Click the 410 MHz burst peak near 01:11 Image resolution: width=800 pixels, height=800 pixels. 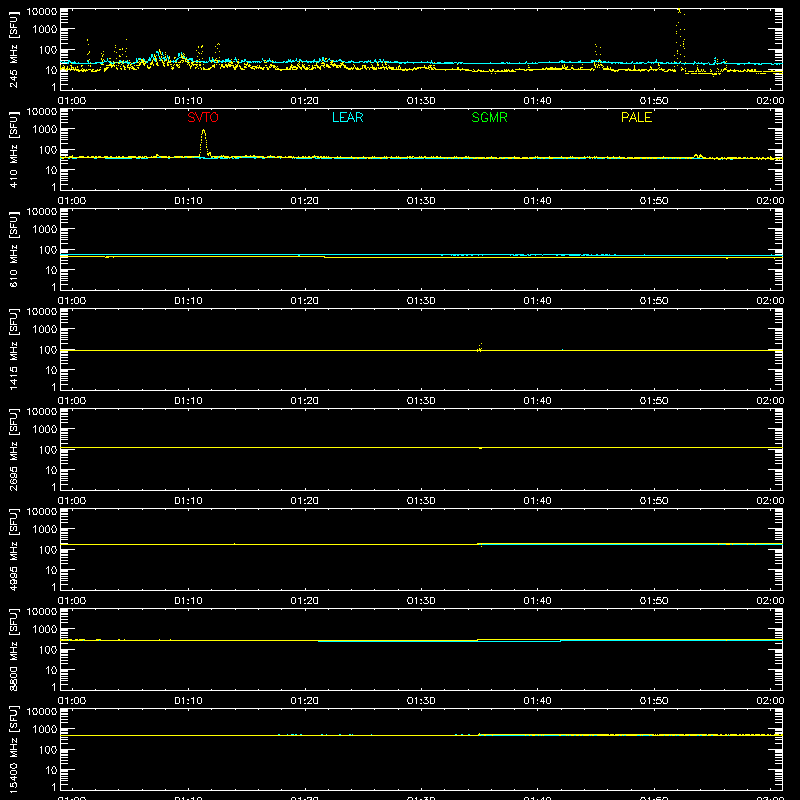204,132
